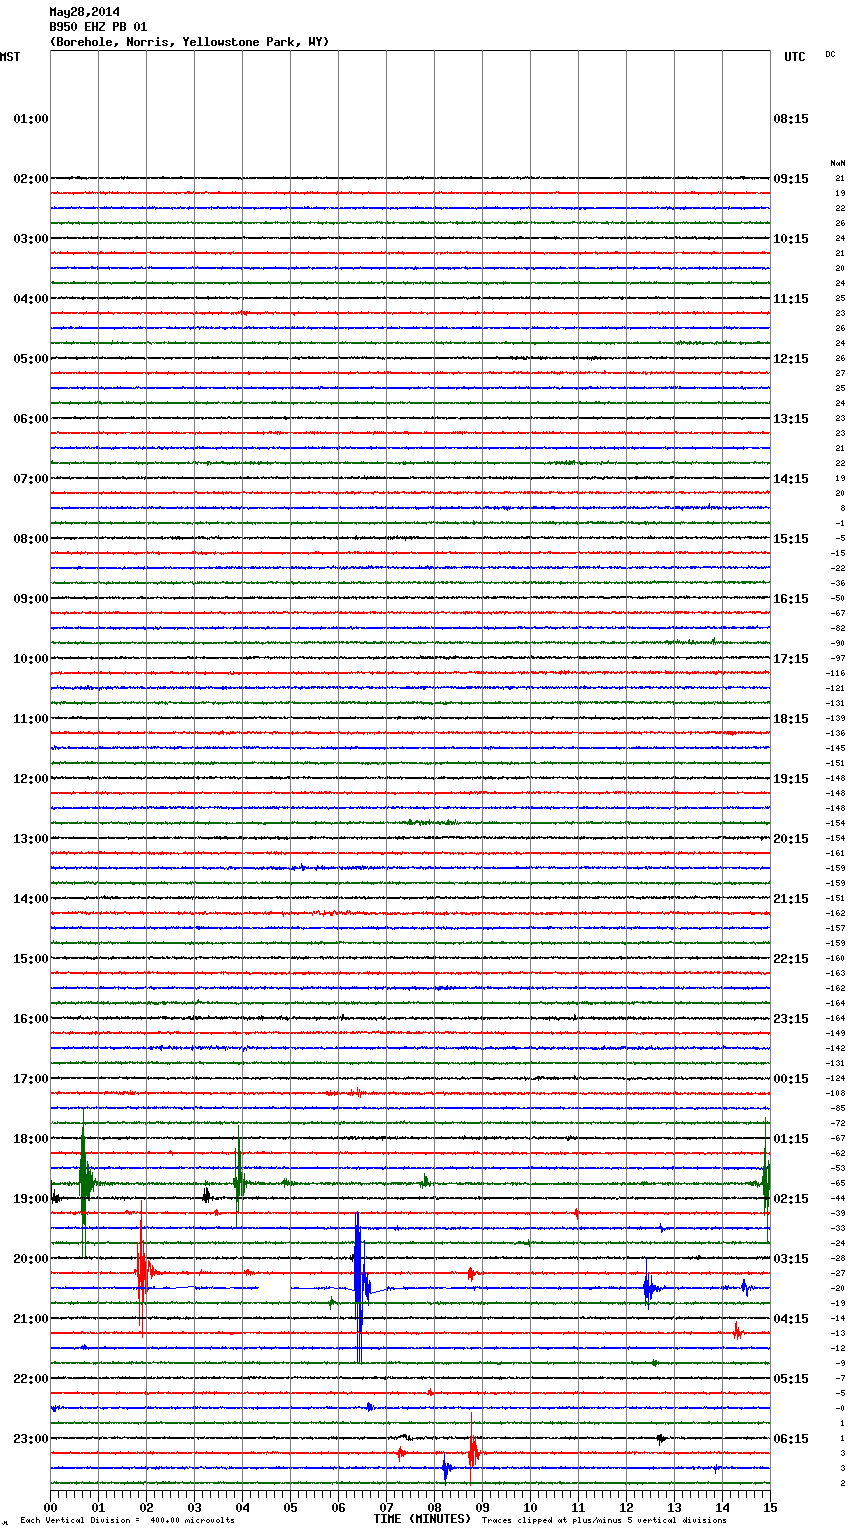
Task: Click the Borehole, Norris, Yellowstone Park location title
Action: pos(189,42)
